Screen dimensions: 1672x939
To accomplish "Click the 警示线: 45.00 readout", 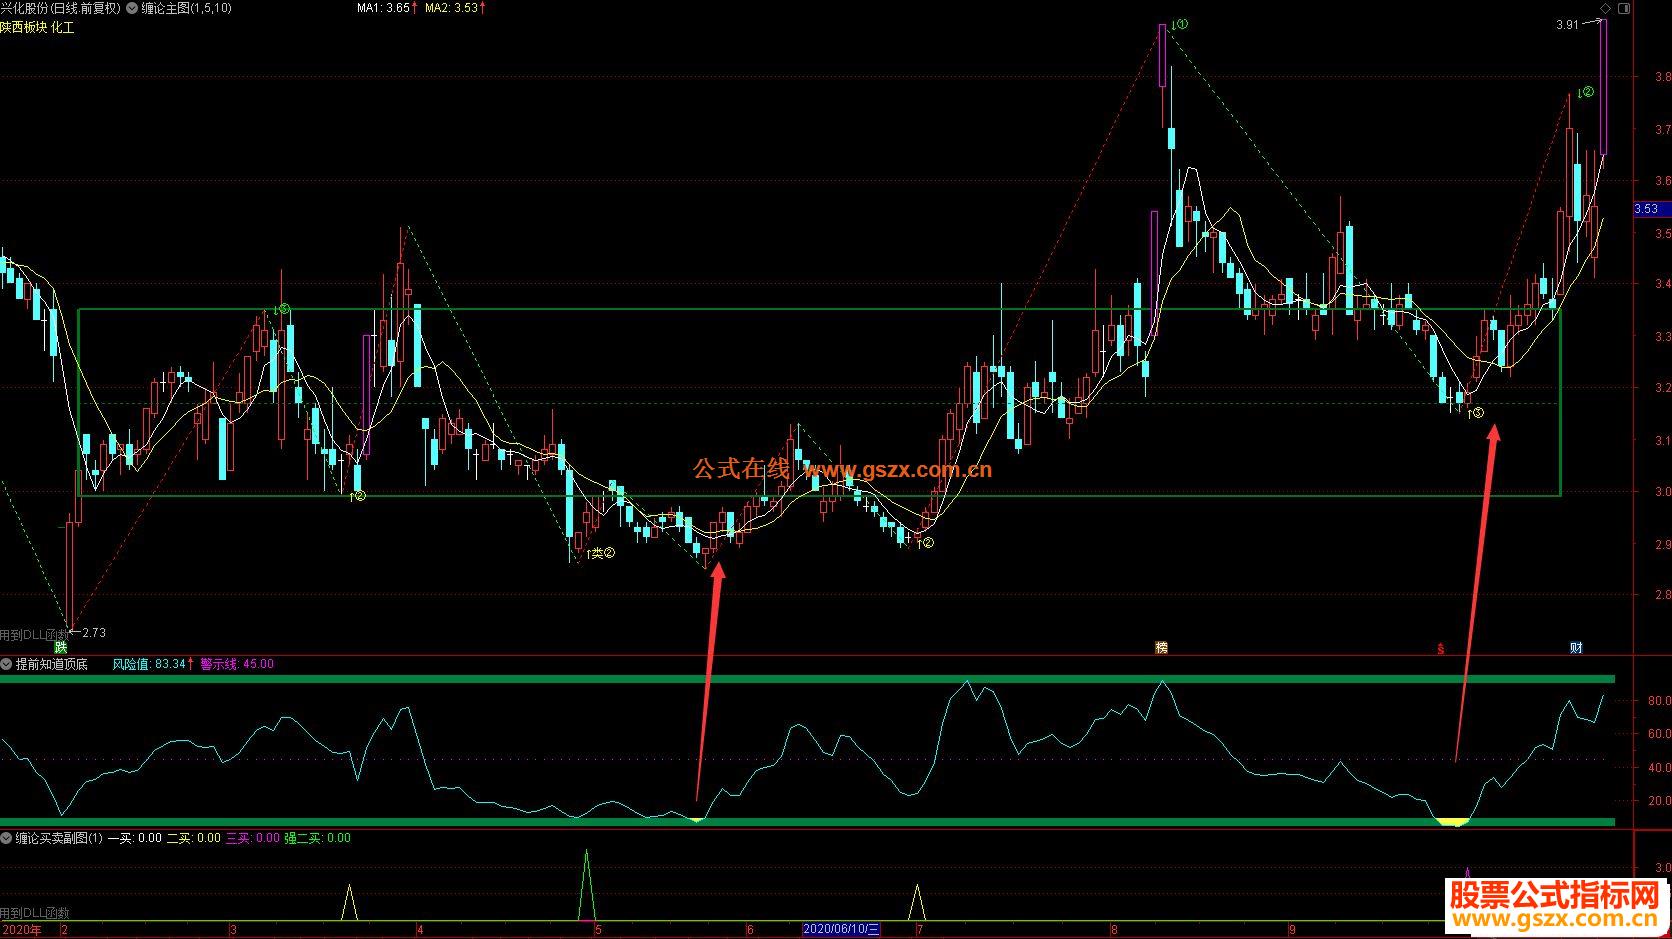I will coord(237,664).
